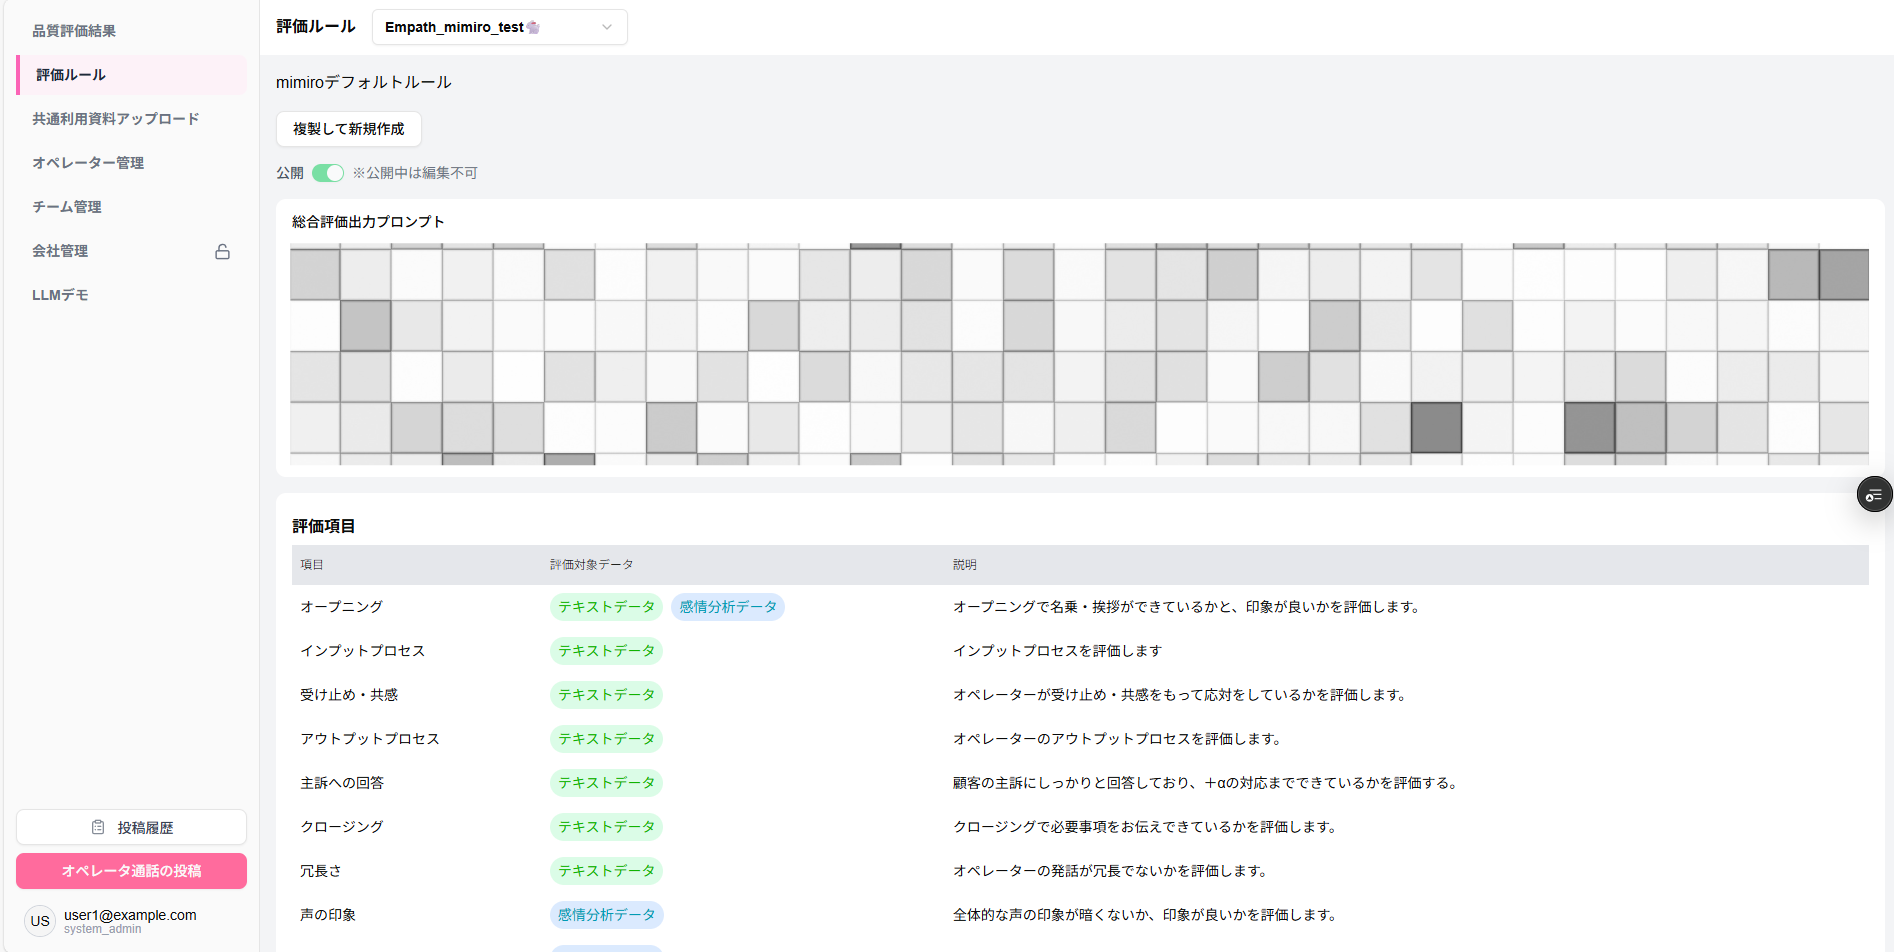Click the lock icon beside 会社管理

click(x=222, y=252)
